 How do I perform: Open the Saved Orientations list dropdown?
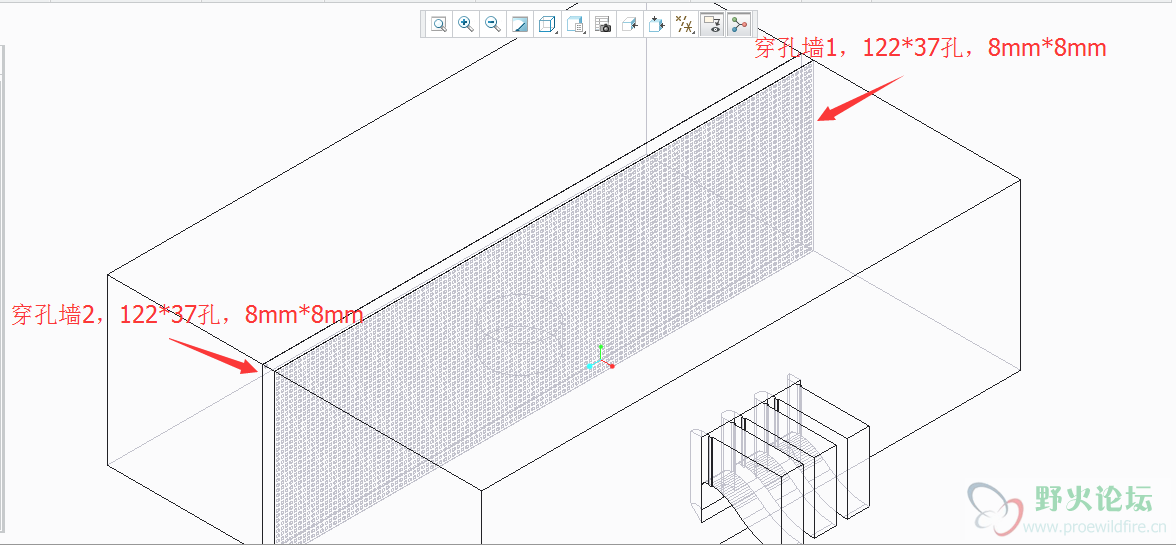tap(575, 24)
